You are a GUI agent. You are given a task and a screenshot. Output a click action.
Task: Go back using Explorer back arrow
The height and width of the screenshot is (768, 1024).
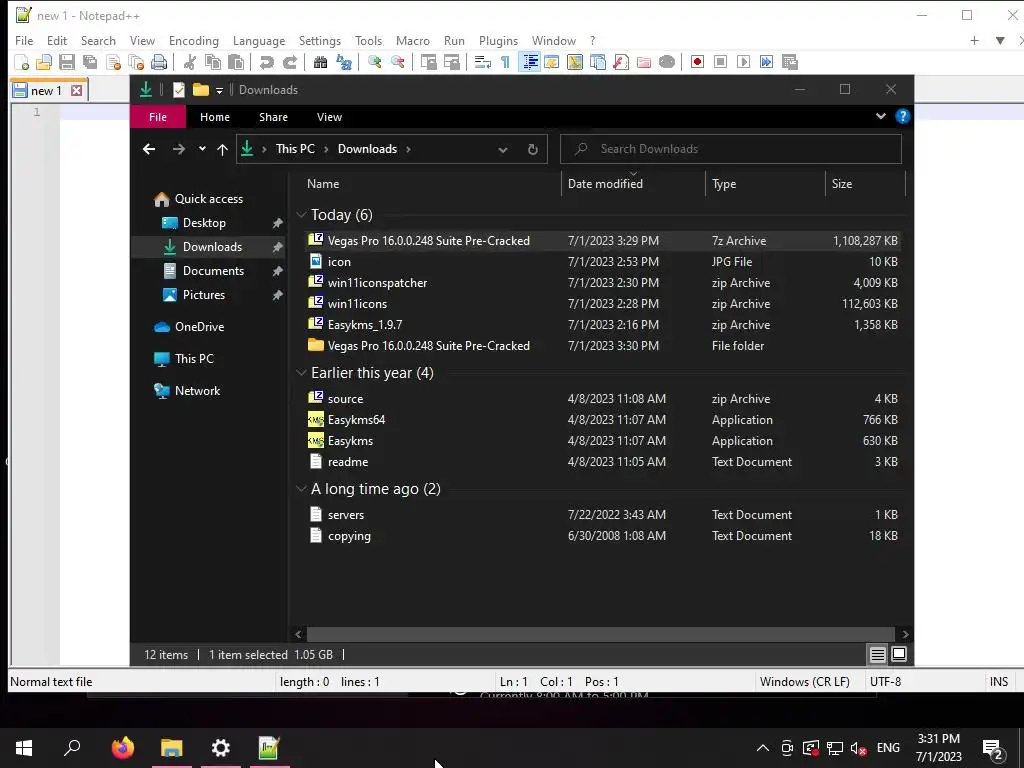coord(149,149)
